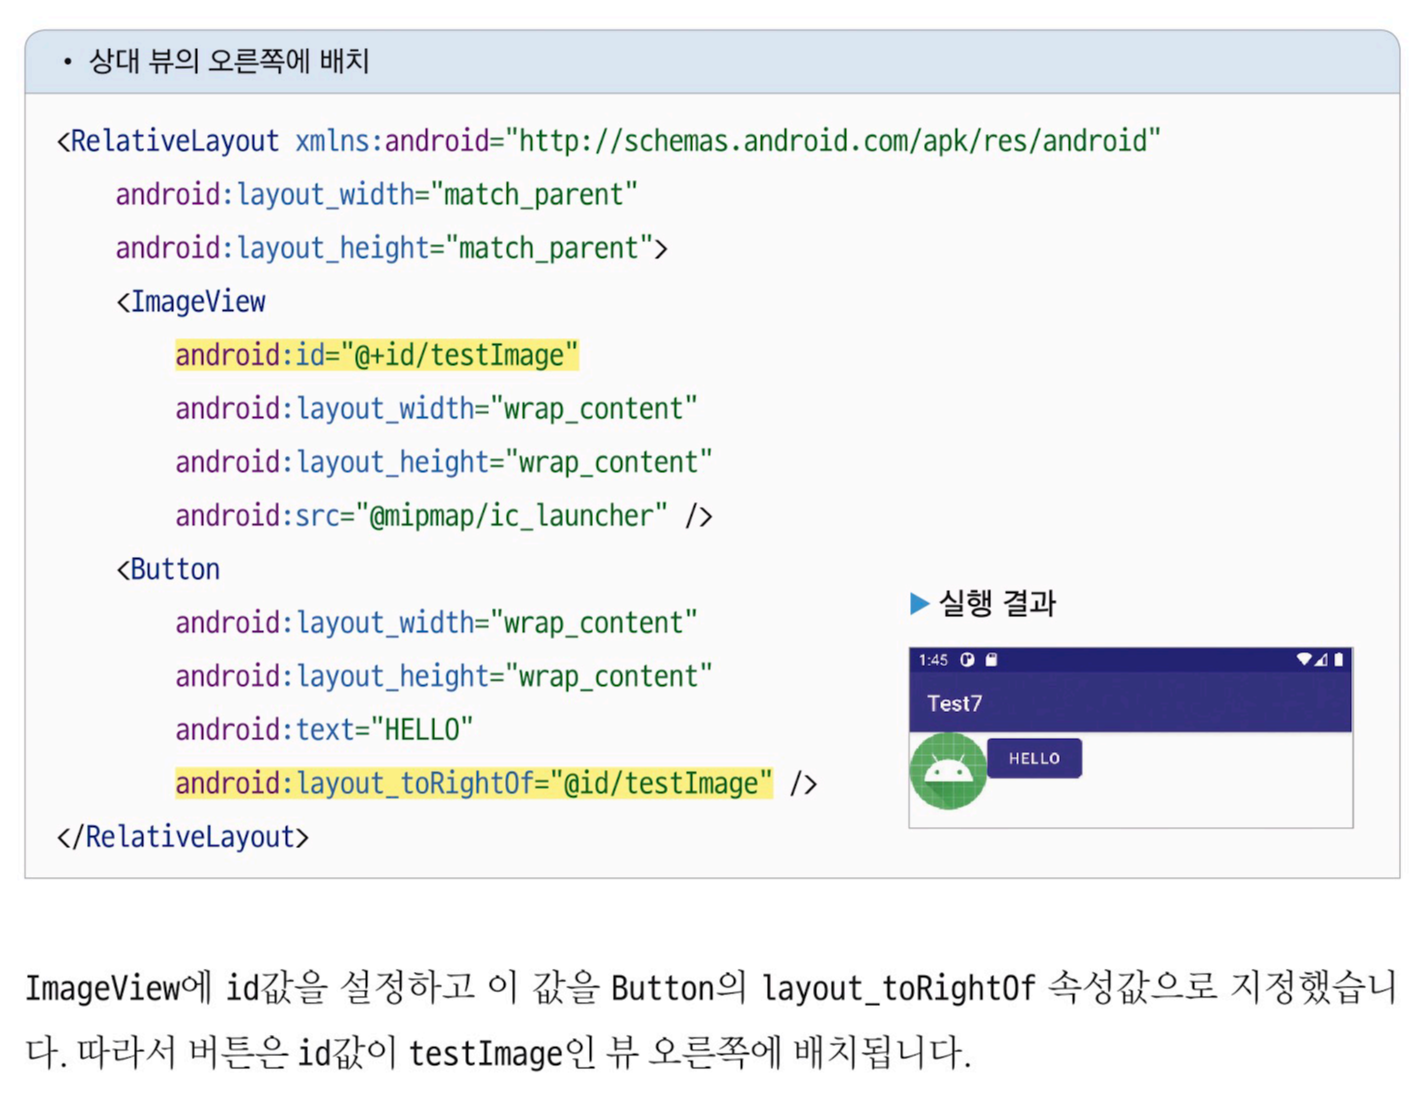Viewport: 1411px width, 1105px height.
Task: Click the layout_height="match_parent"> code line
Action: [x=391, y=248]
